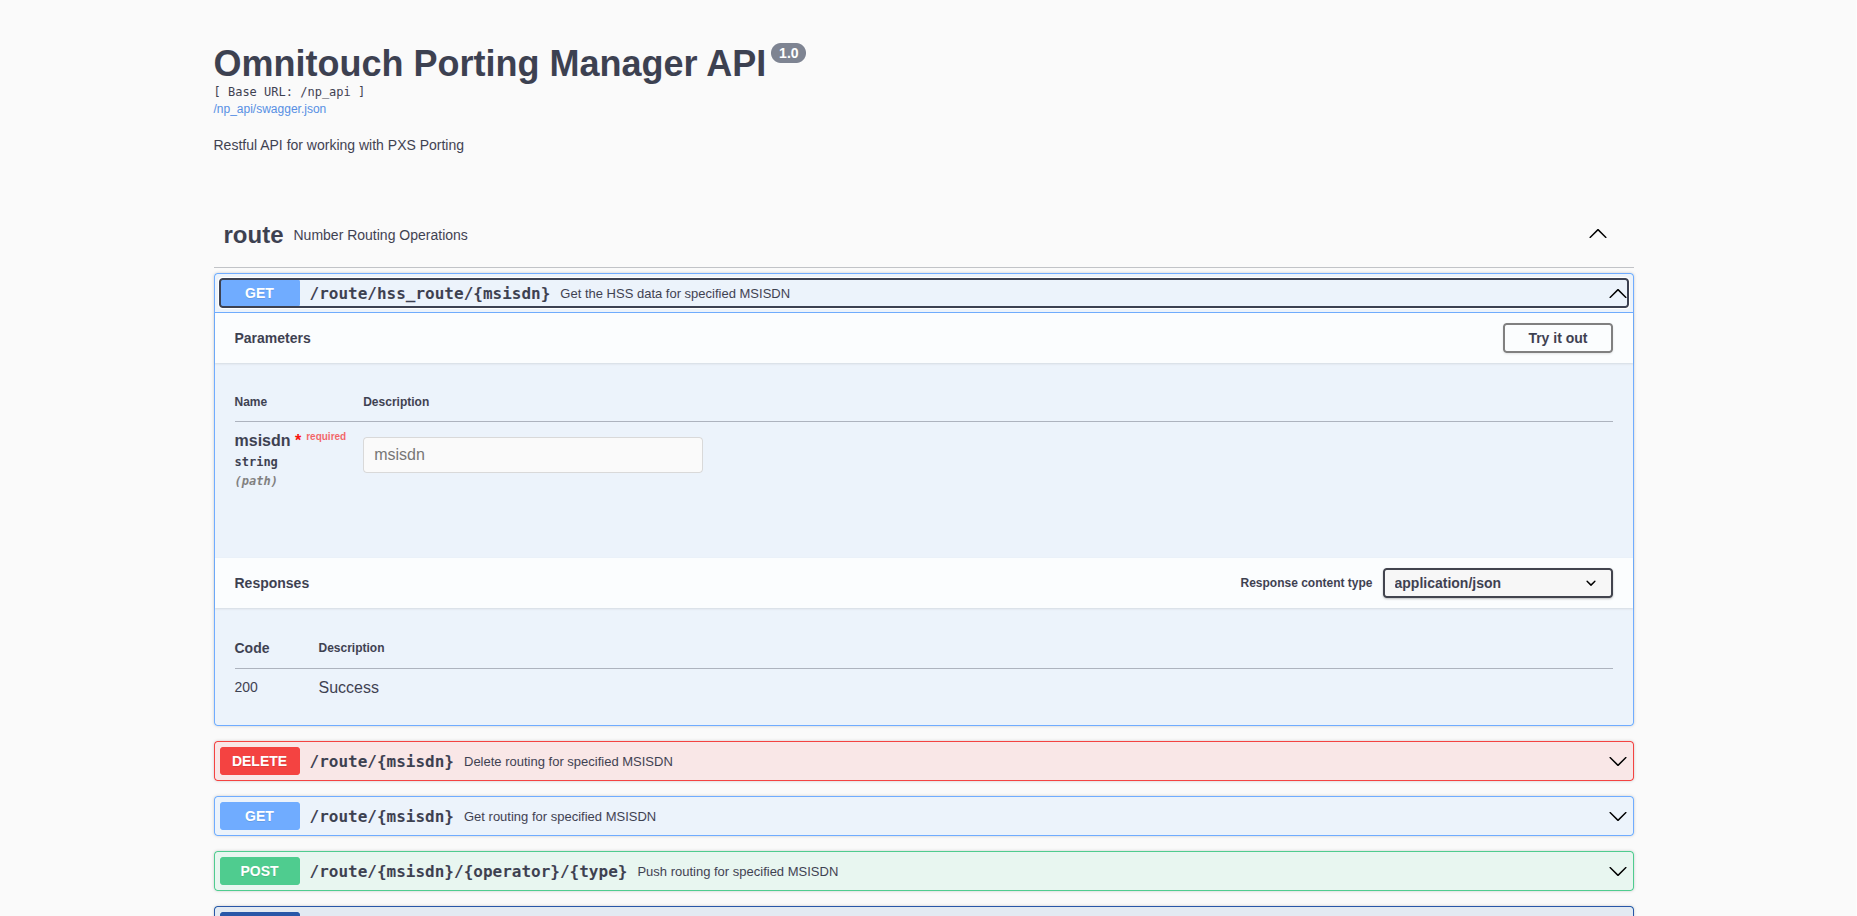The width and height of the screenshot is (1857, 916).
Task: Click the Omnitouch Porting Manager API title
Action: click(x=490, y=63)
